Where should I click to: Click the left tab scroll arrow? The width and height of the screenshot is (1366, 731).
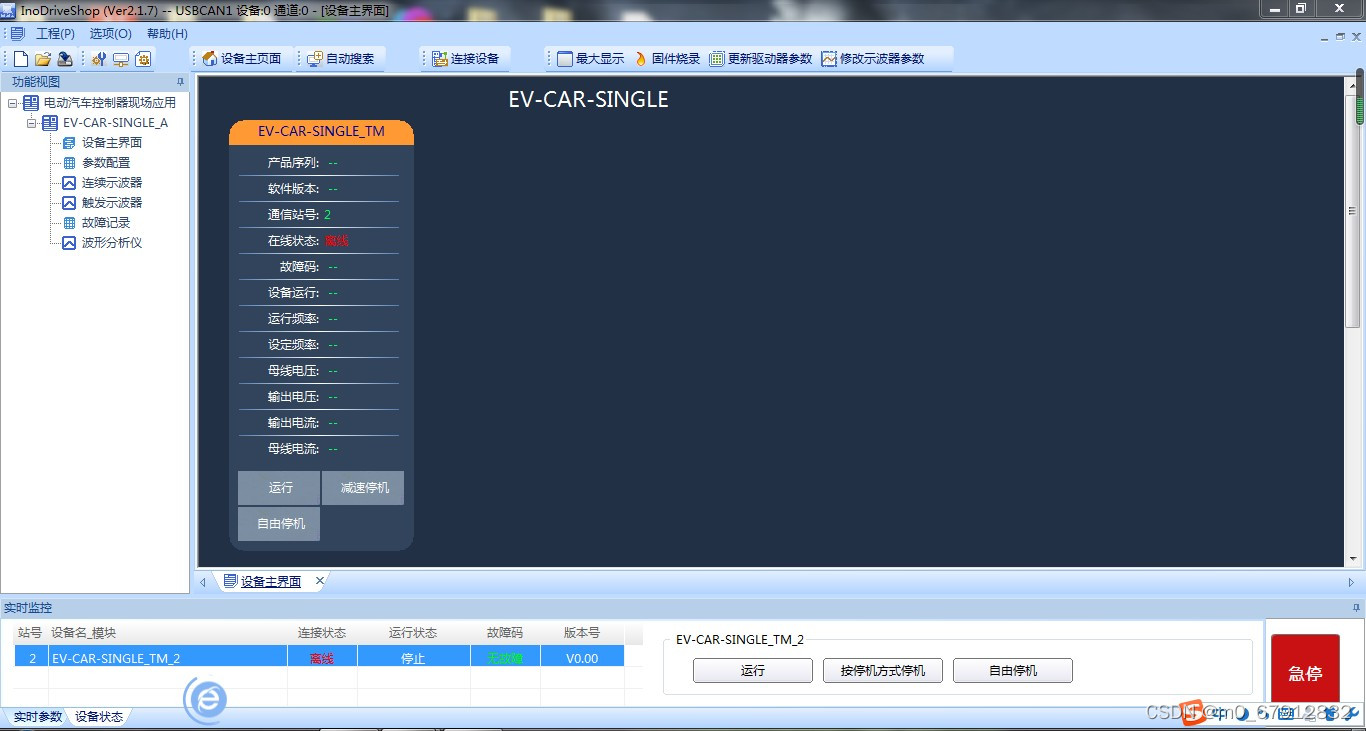click(203, 582)
